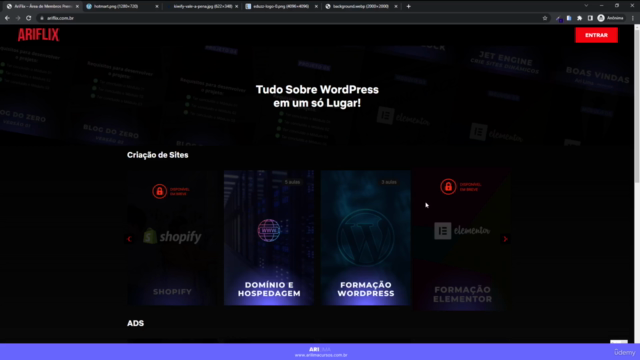
Task: Click the page vertical scrollbar thumb
Action: [x=637, y=106]
